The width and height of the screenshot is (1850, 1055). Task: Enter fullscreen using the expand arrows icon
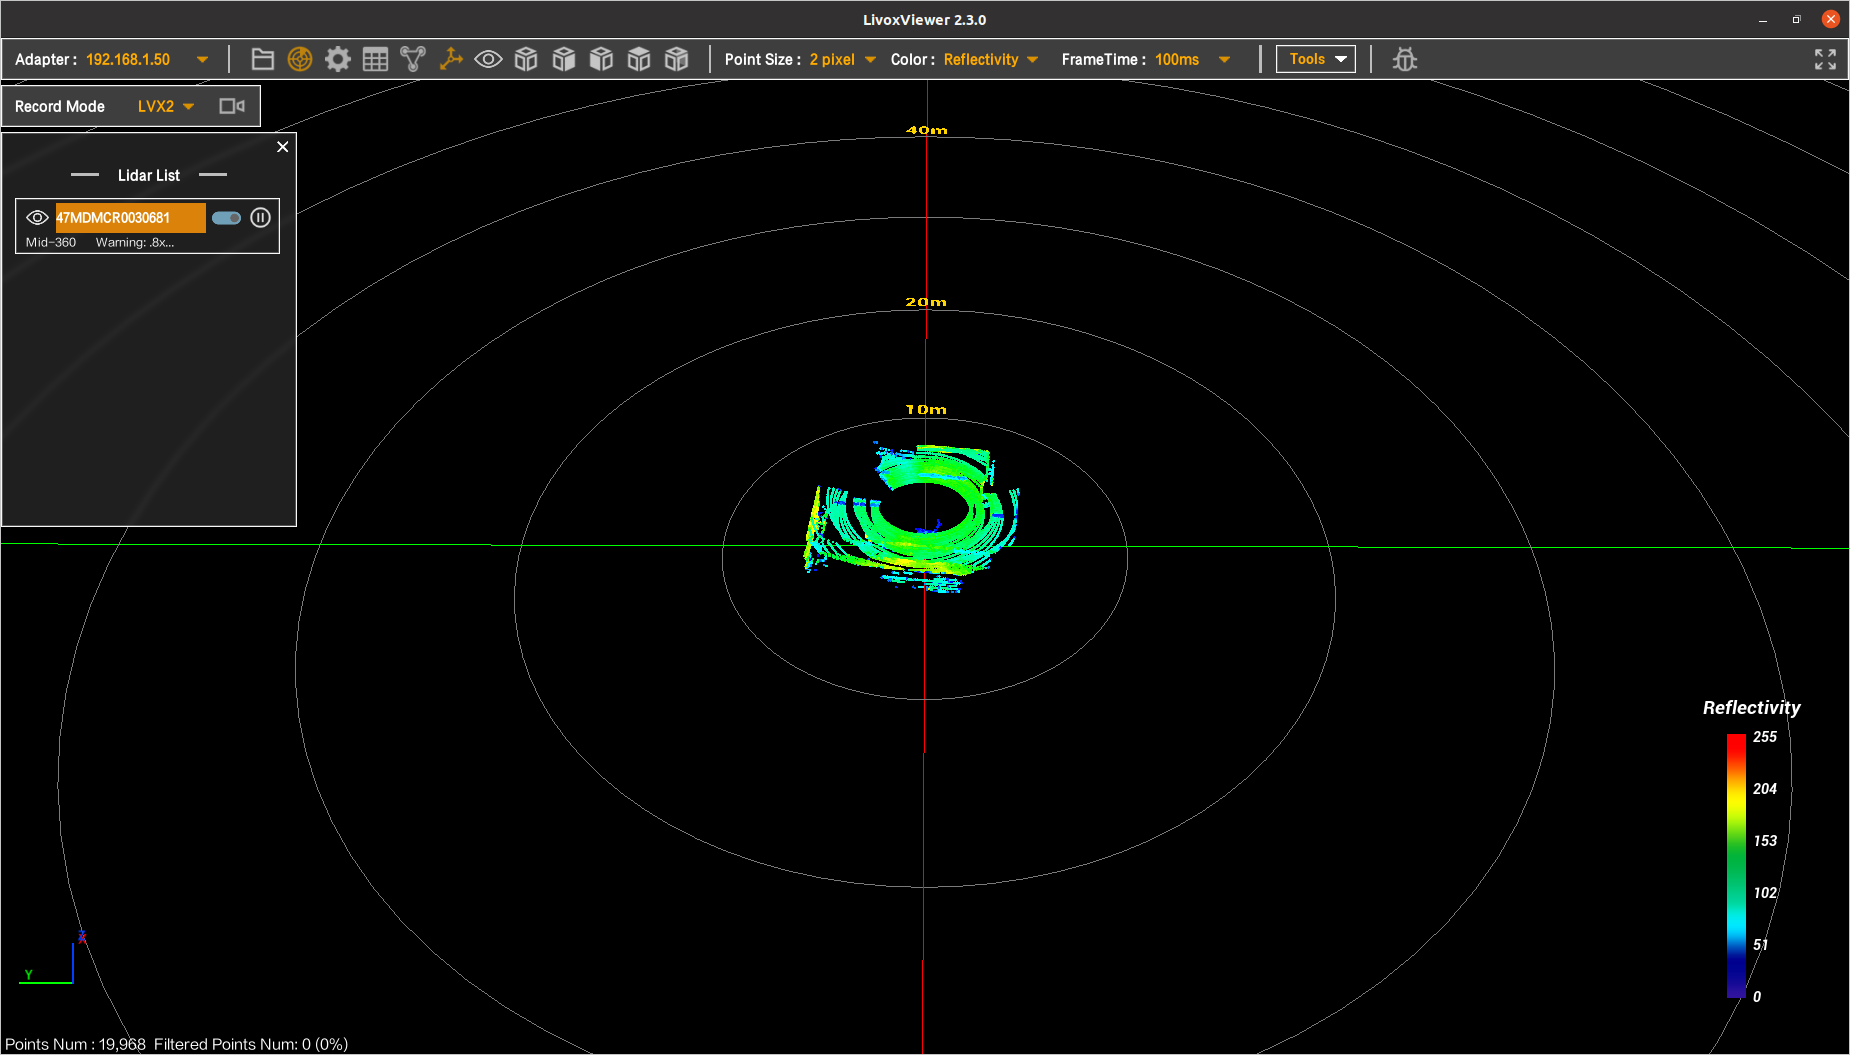tap(1825, 59)
